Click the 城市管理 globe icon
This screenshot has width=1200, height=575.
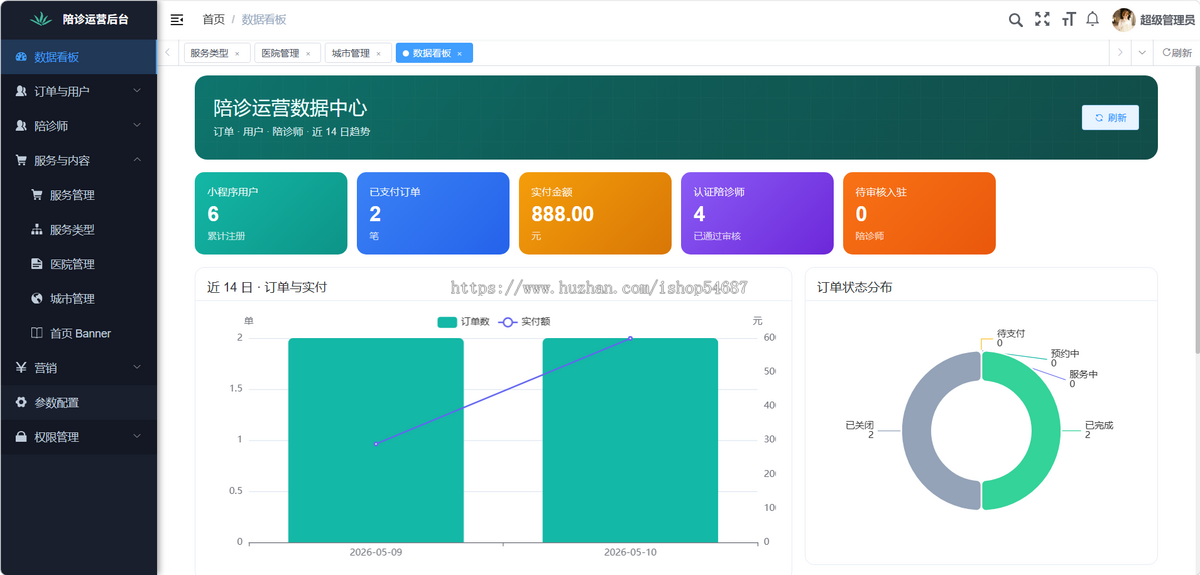pos(37,298)
